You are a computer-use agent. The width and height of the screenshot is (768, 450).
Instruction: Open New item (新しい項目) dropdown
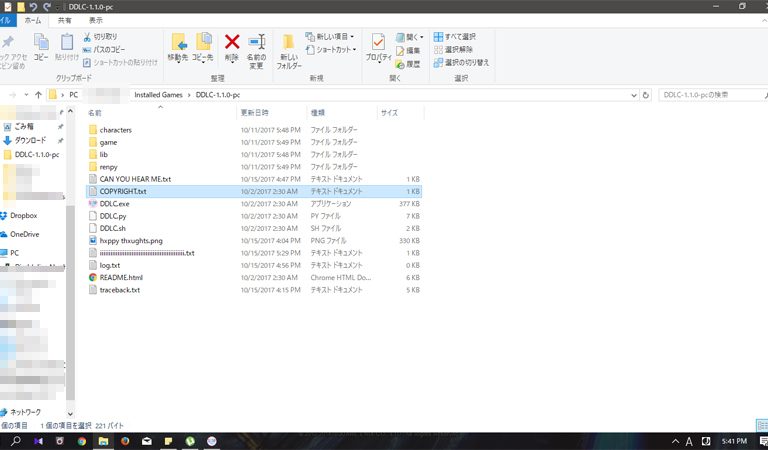pyautogui.click(x=330, y=37)
